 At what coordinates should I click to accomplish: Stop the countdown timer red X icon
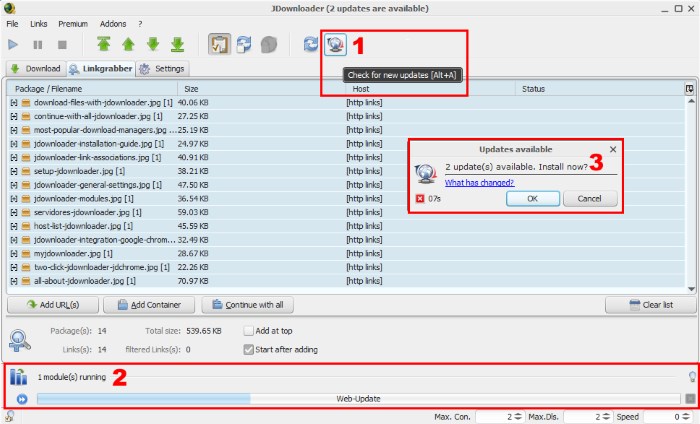pos(420,199)
